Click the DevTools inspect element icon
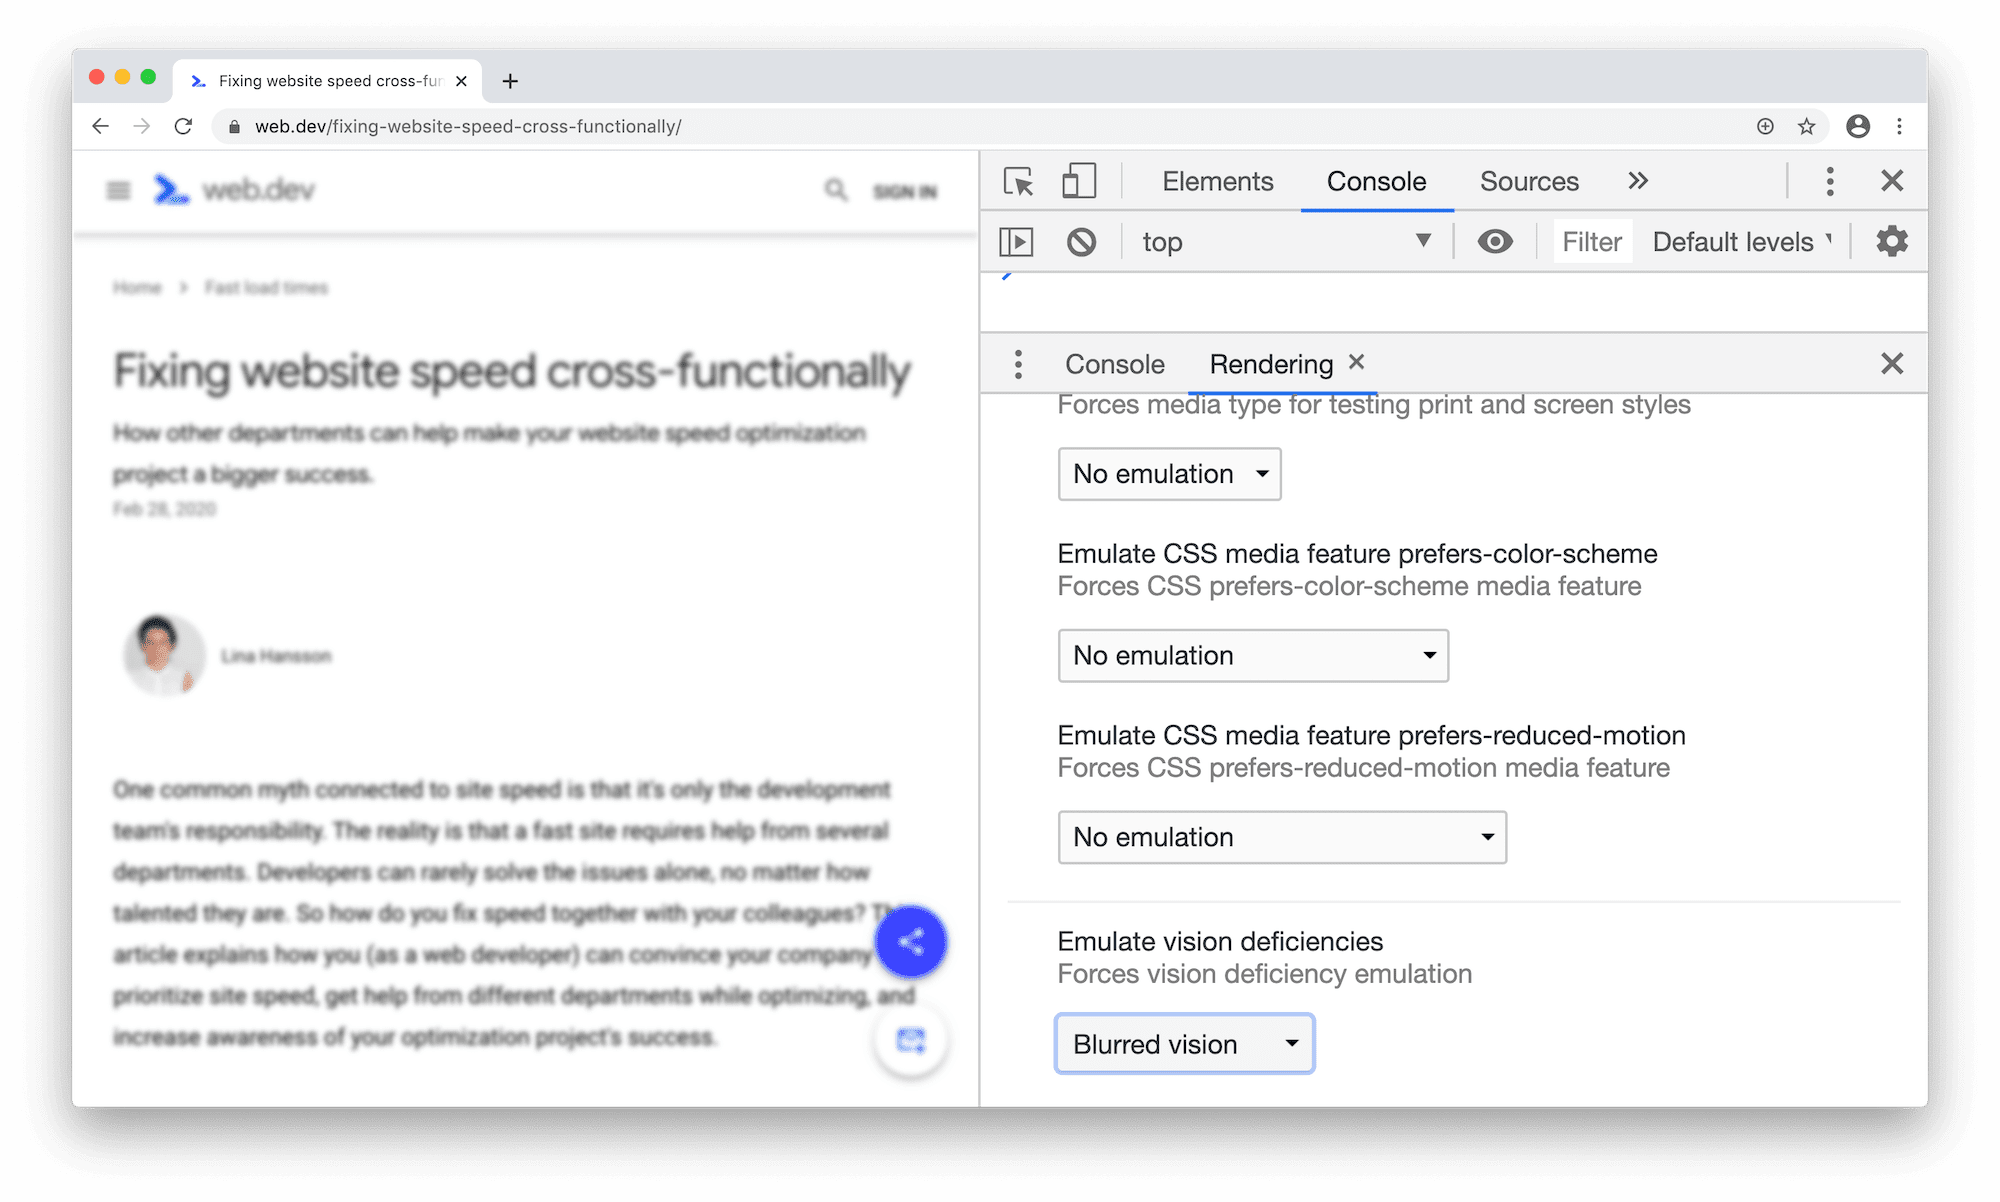2000x1202 pixels. coord(1019,180)
